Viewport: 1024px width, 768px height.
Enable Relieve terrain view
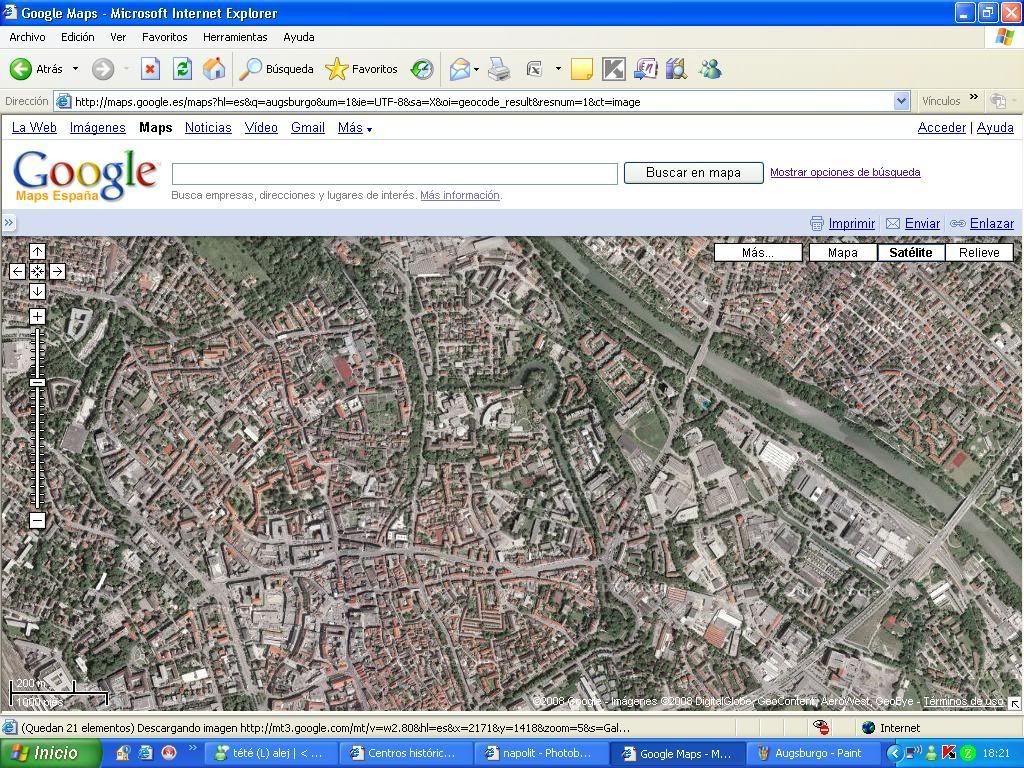click(x=978, y=252)
